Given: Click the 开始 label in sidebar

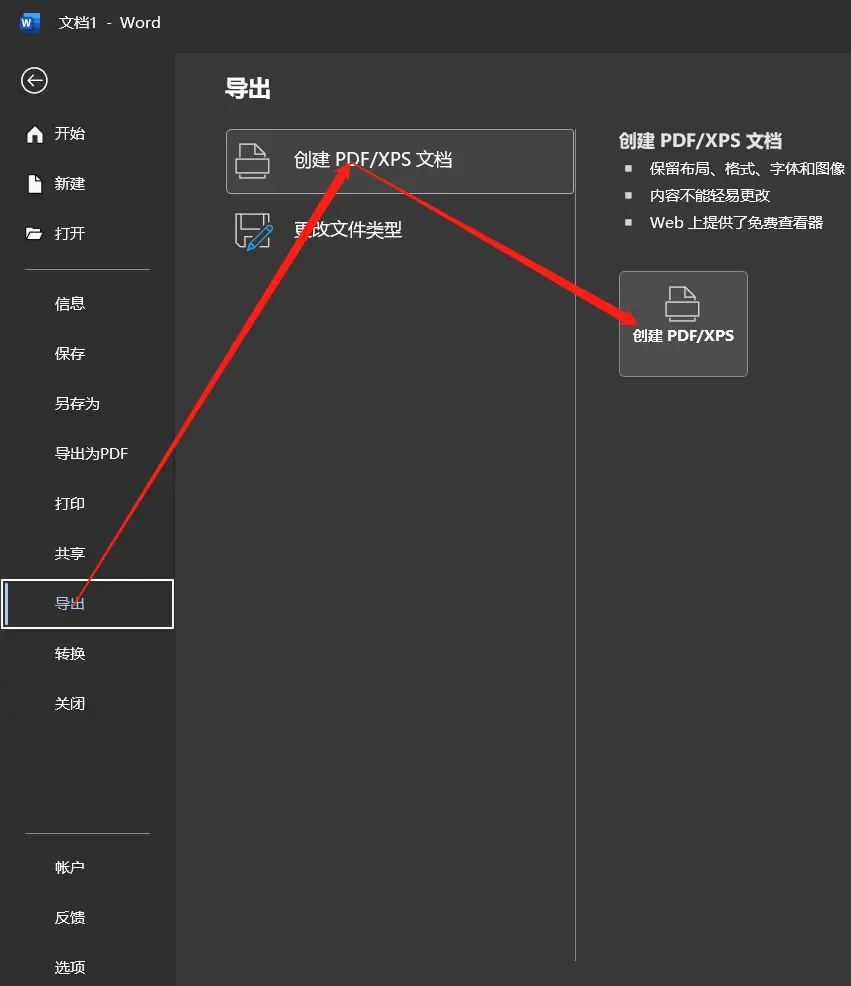Looking at the screenshot, I should tap(70, 133).
